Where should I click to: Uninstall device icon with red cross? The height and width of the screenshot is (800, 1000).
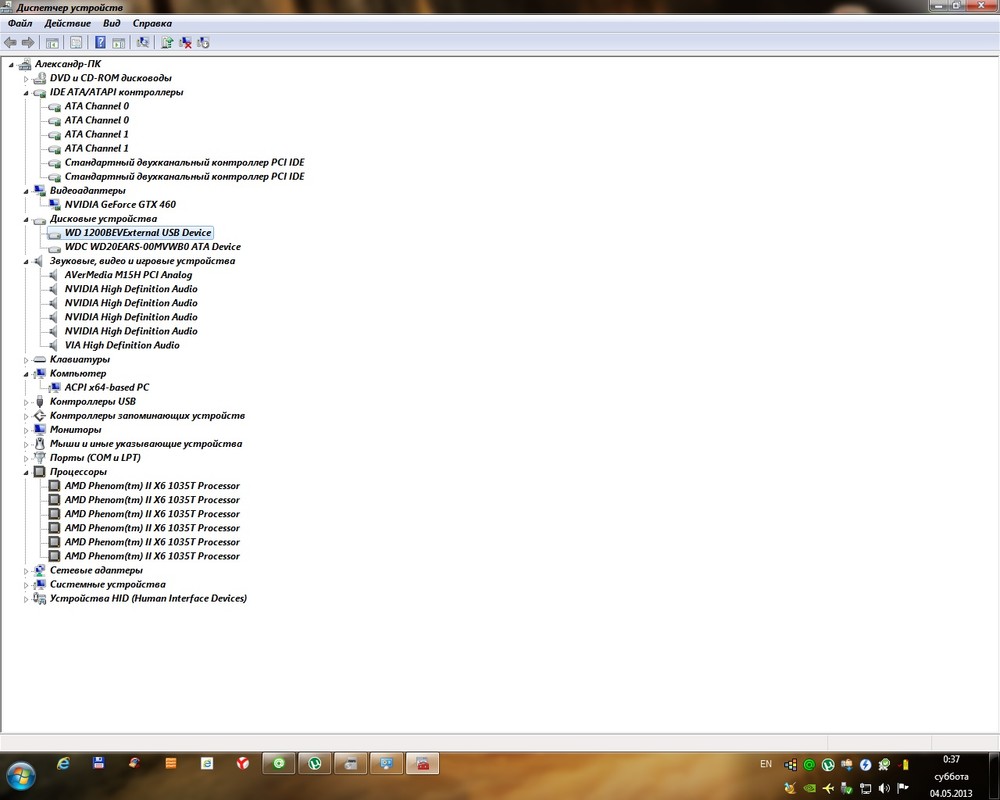[186, 43]
